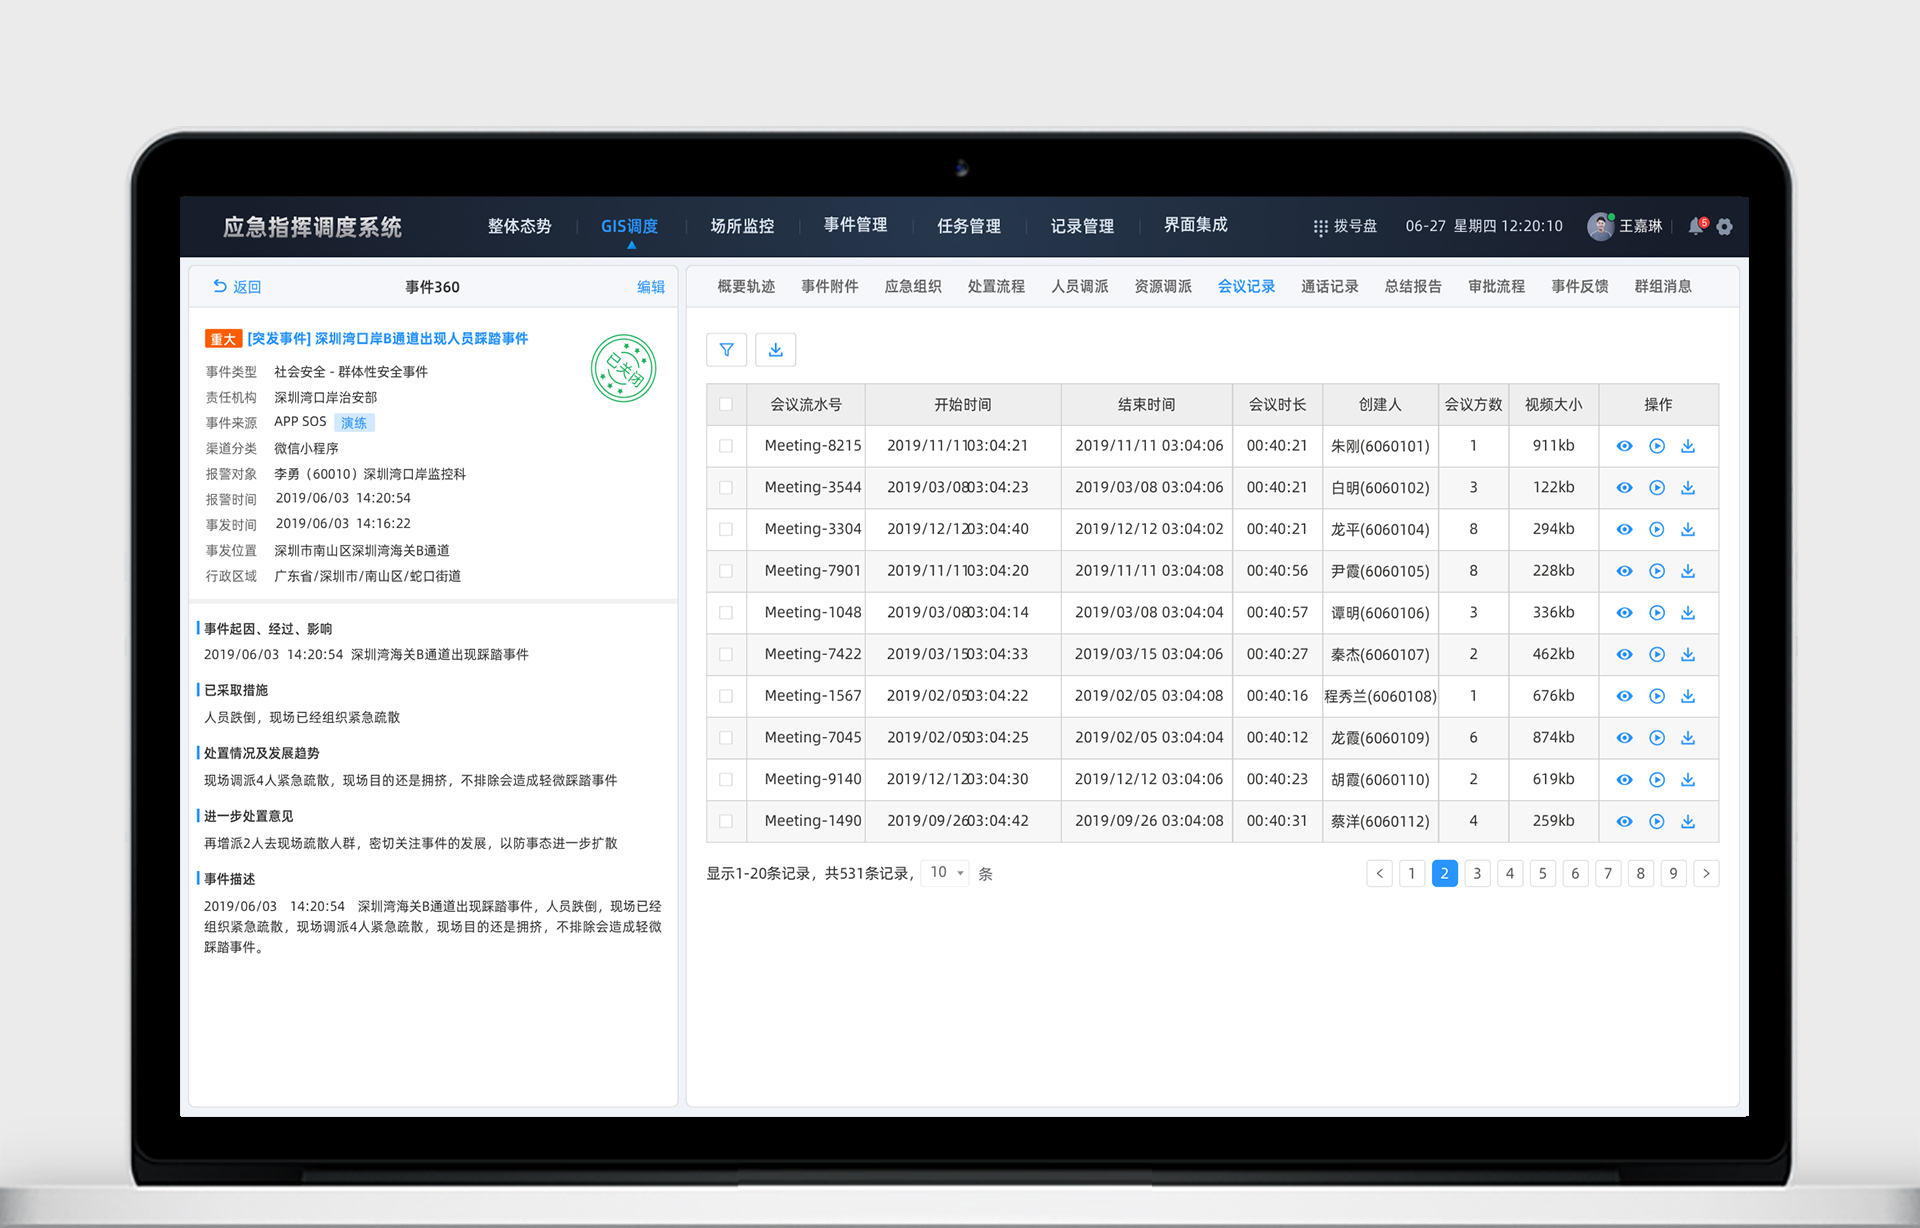
Task: Click the export download icon beside filter
Action: (775, 350)
